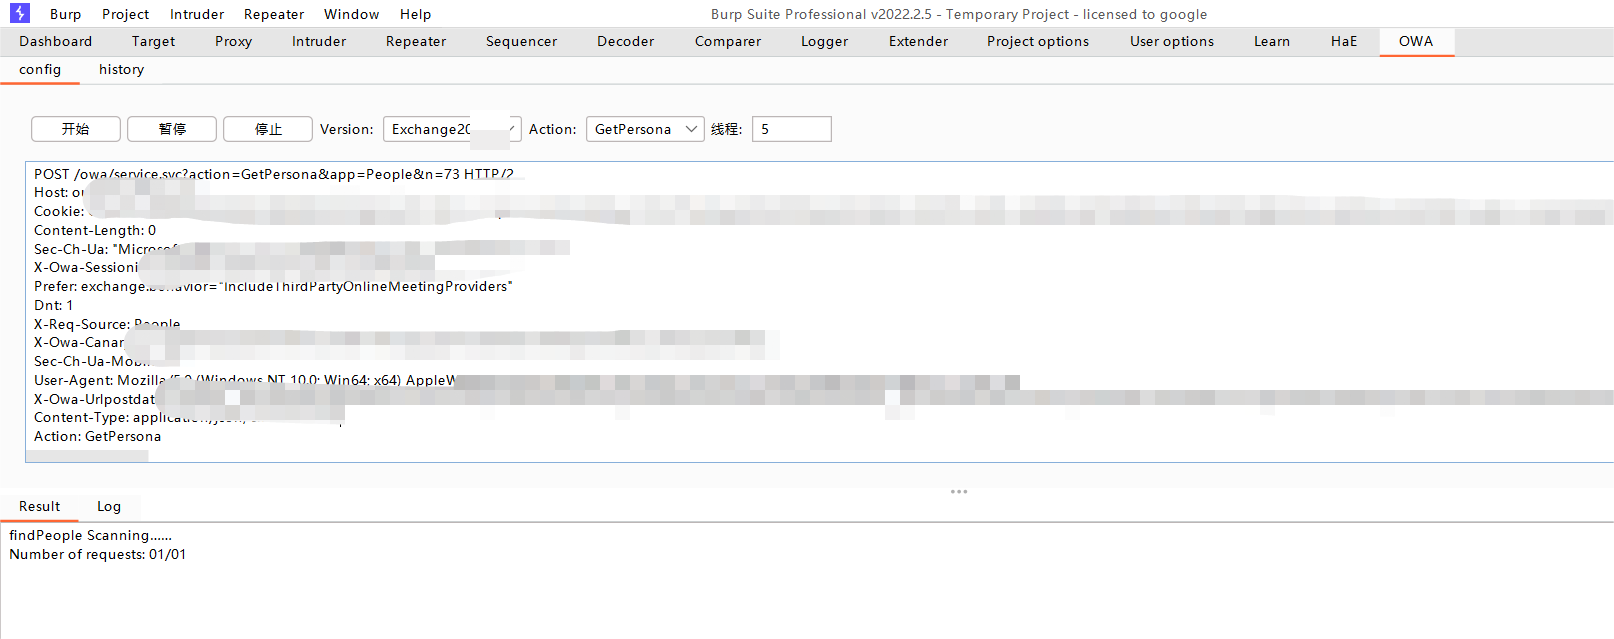The width and height of the screenshot is (1614, 639).
Task: Switch to the Logger tab
Action: pos(824,41)
